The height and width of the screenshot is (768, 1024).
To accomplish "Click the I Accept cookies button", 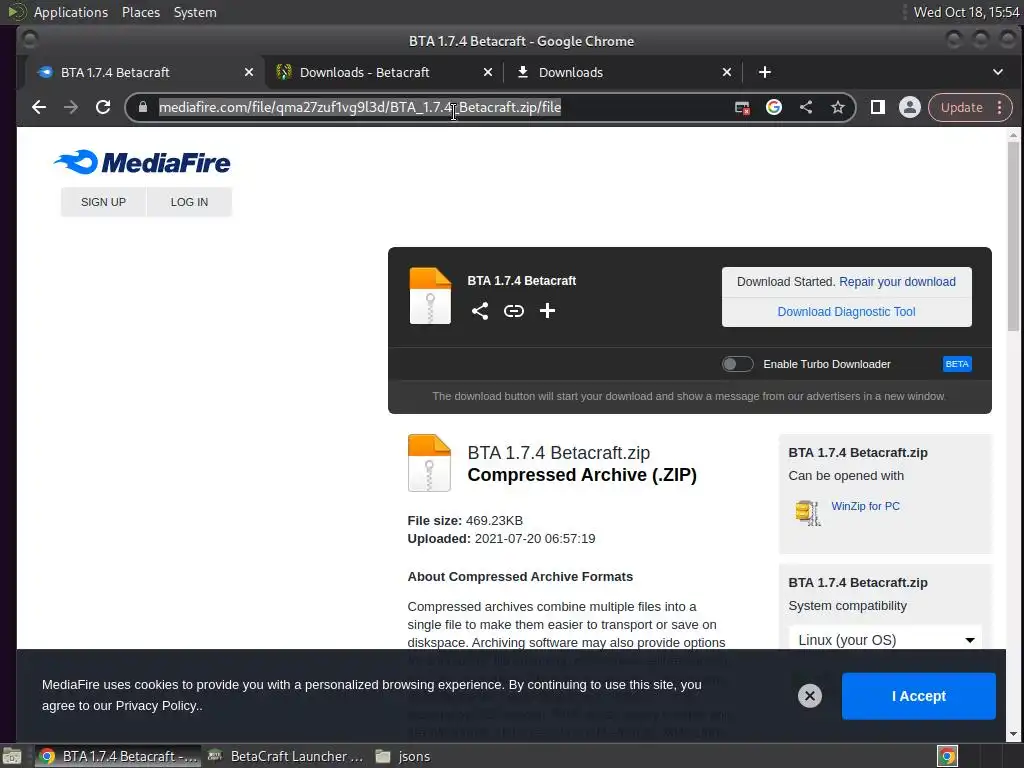I will 919,696.
